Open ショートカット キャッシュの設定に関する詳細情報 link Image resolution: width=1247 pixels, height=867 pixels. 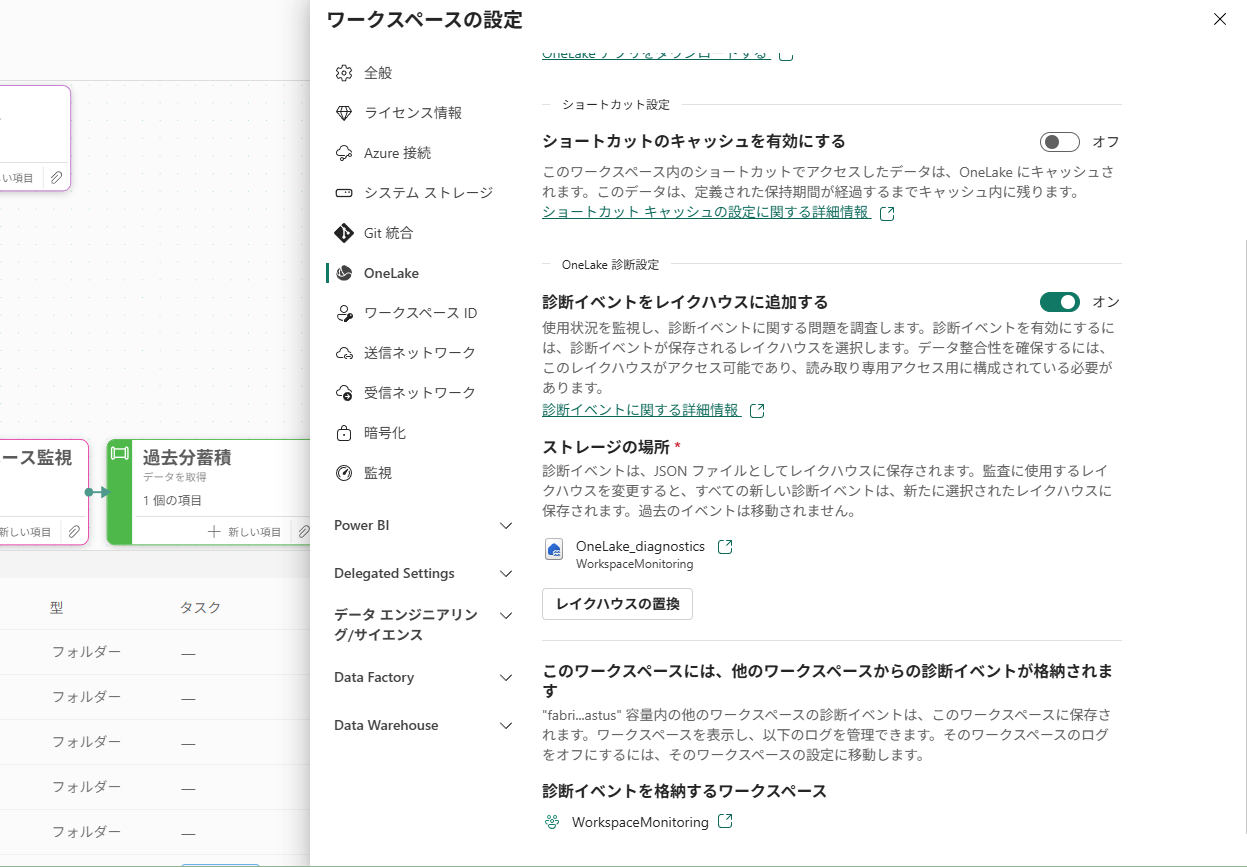pos(706,212)
